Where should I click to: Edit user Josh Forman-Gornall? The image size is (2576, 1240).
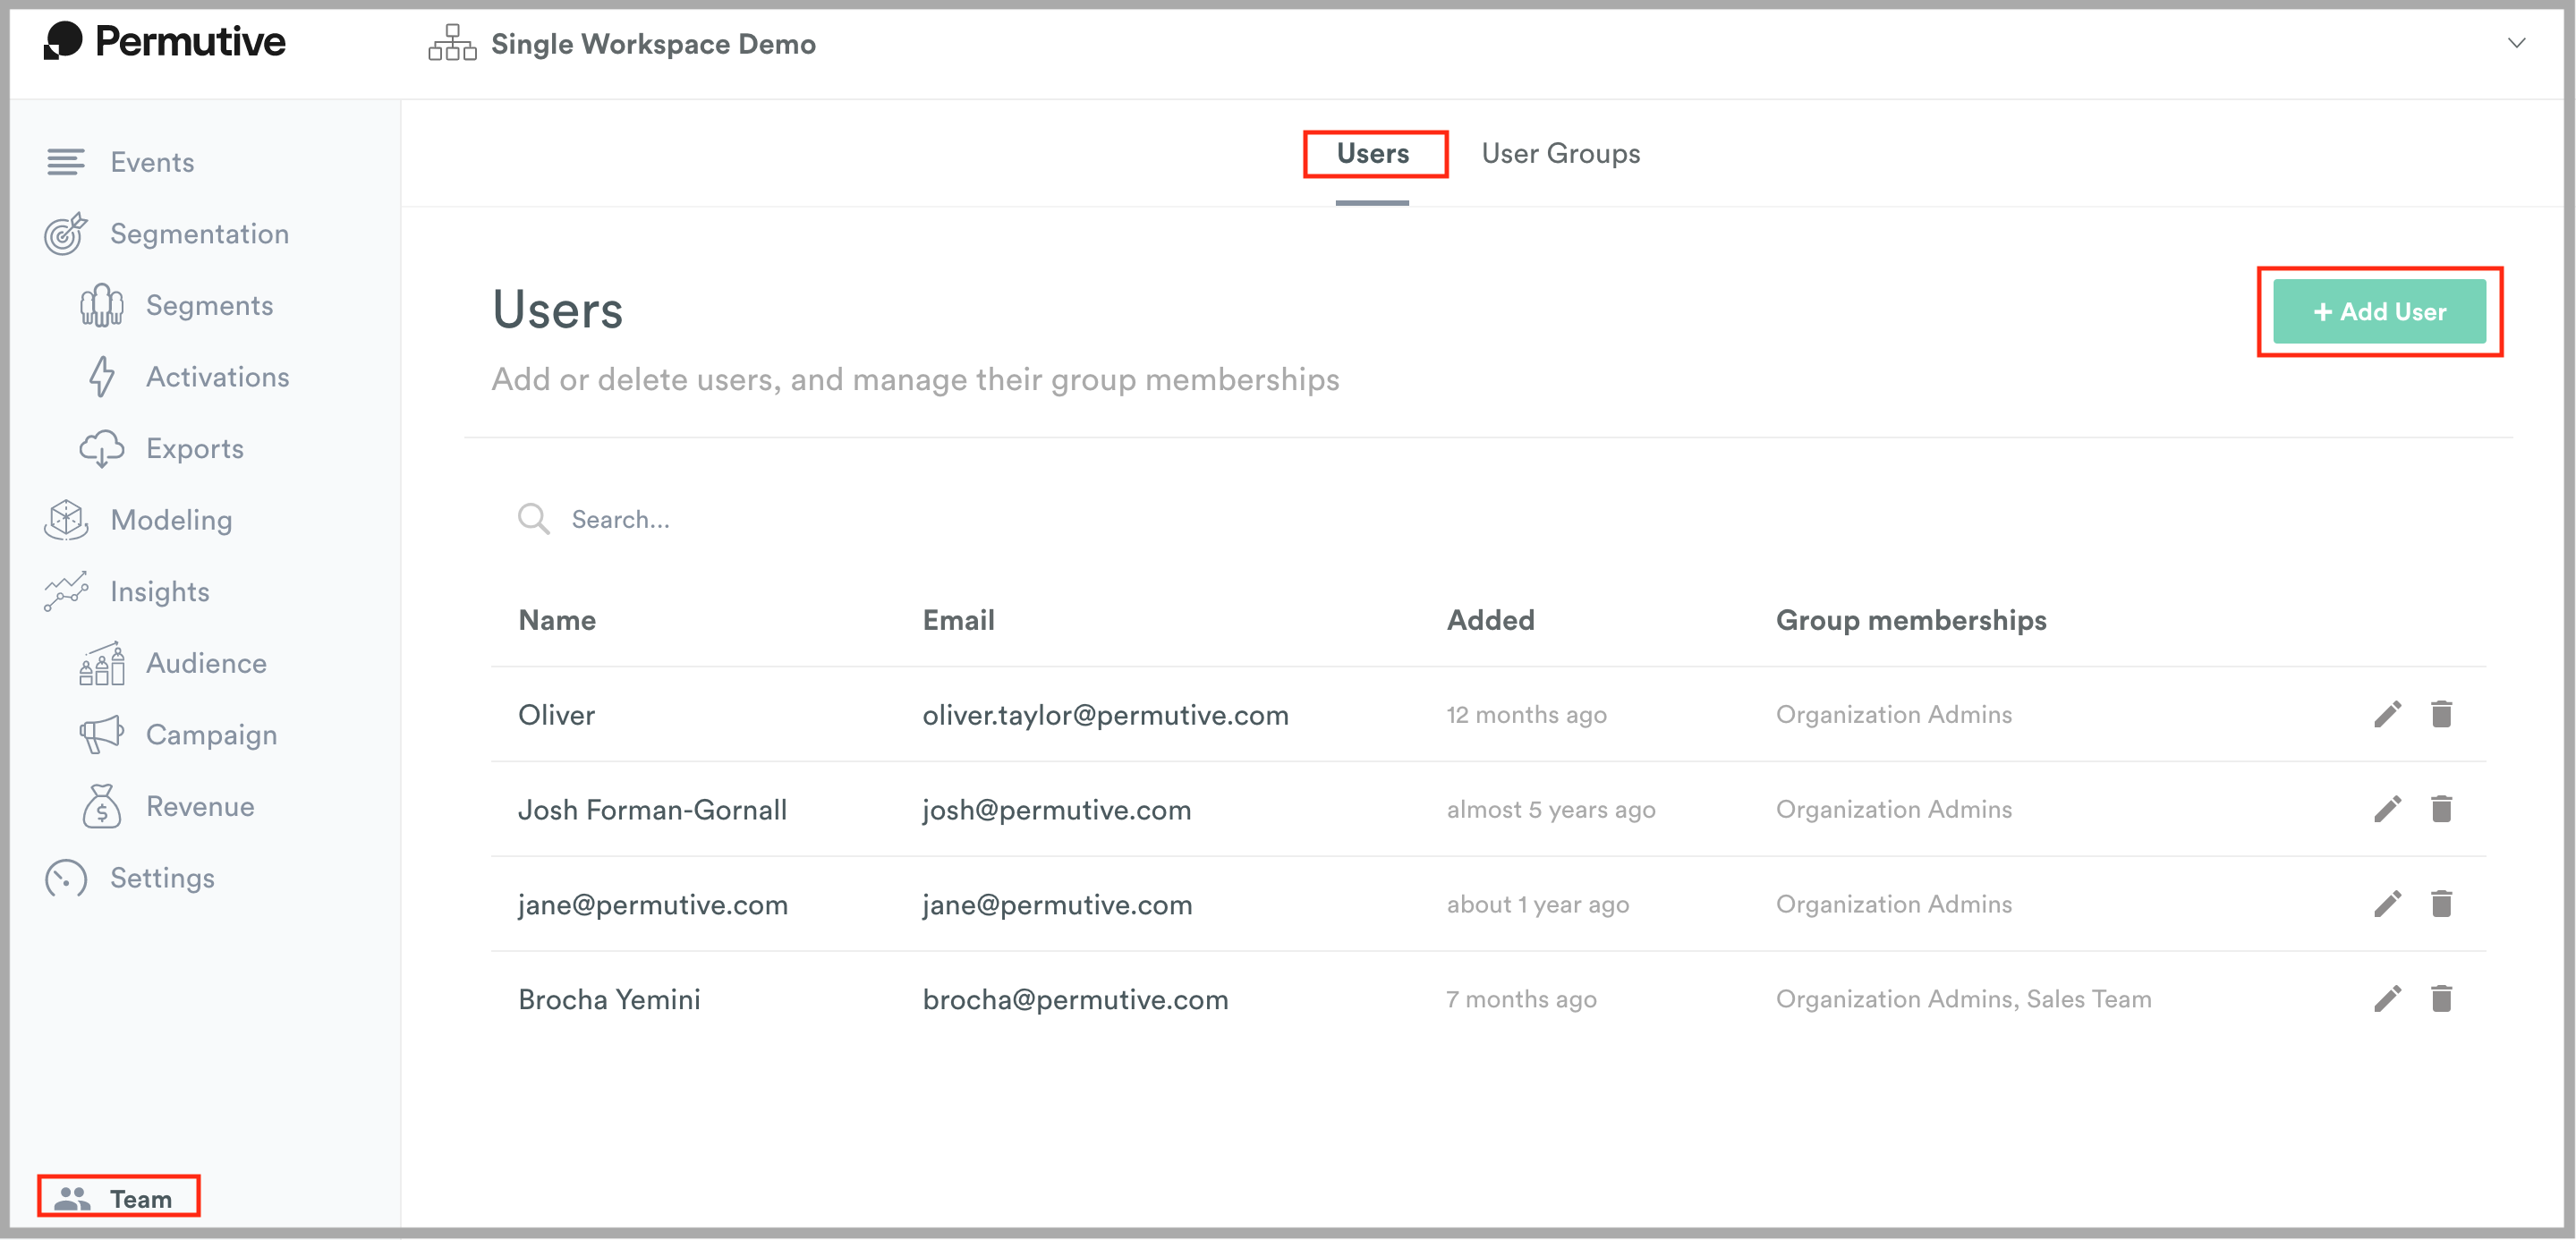point(2387,809)
